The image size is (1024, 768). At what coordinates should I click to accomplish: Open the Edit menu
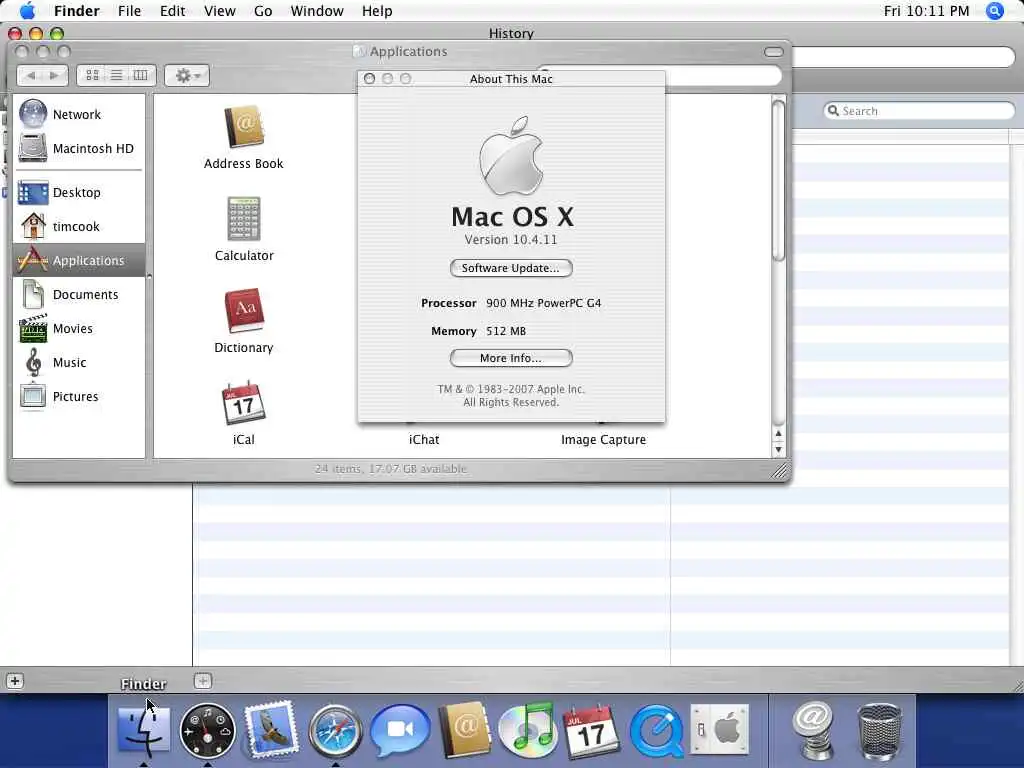click(172, 11)
